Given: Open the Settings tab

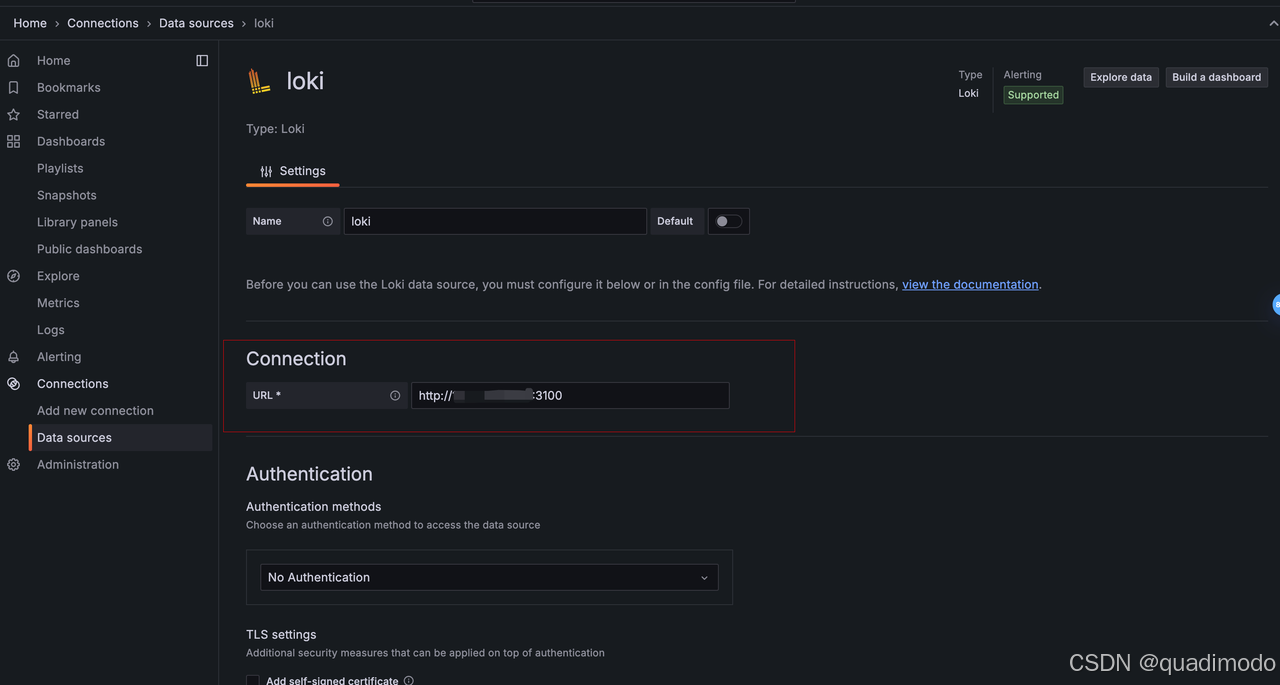Looking at the screenshot, I should coord(293,171).
